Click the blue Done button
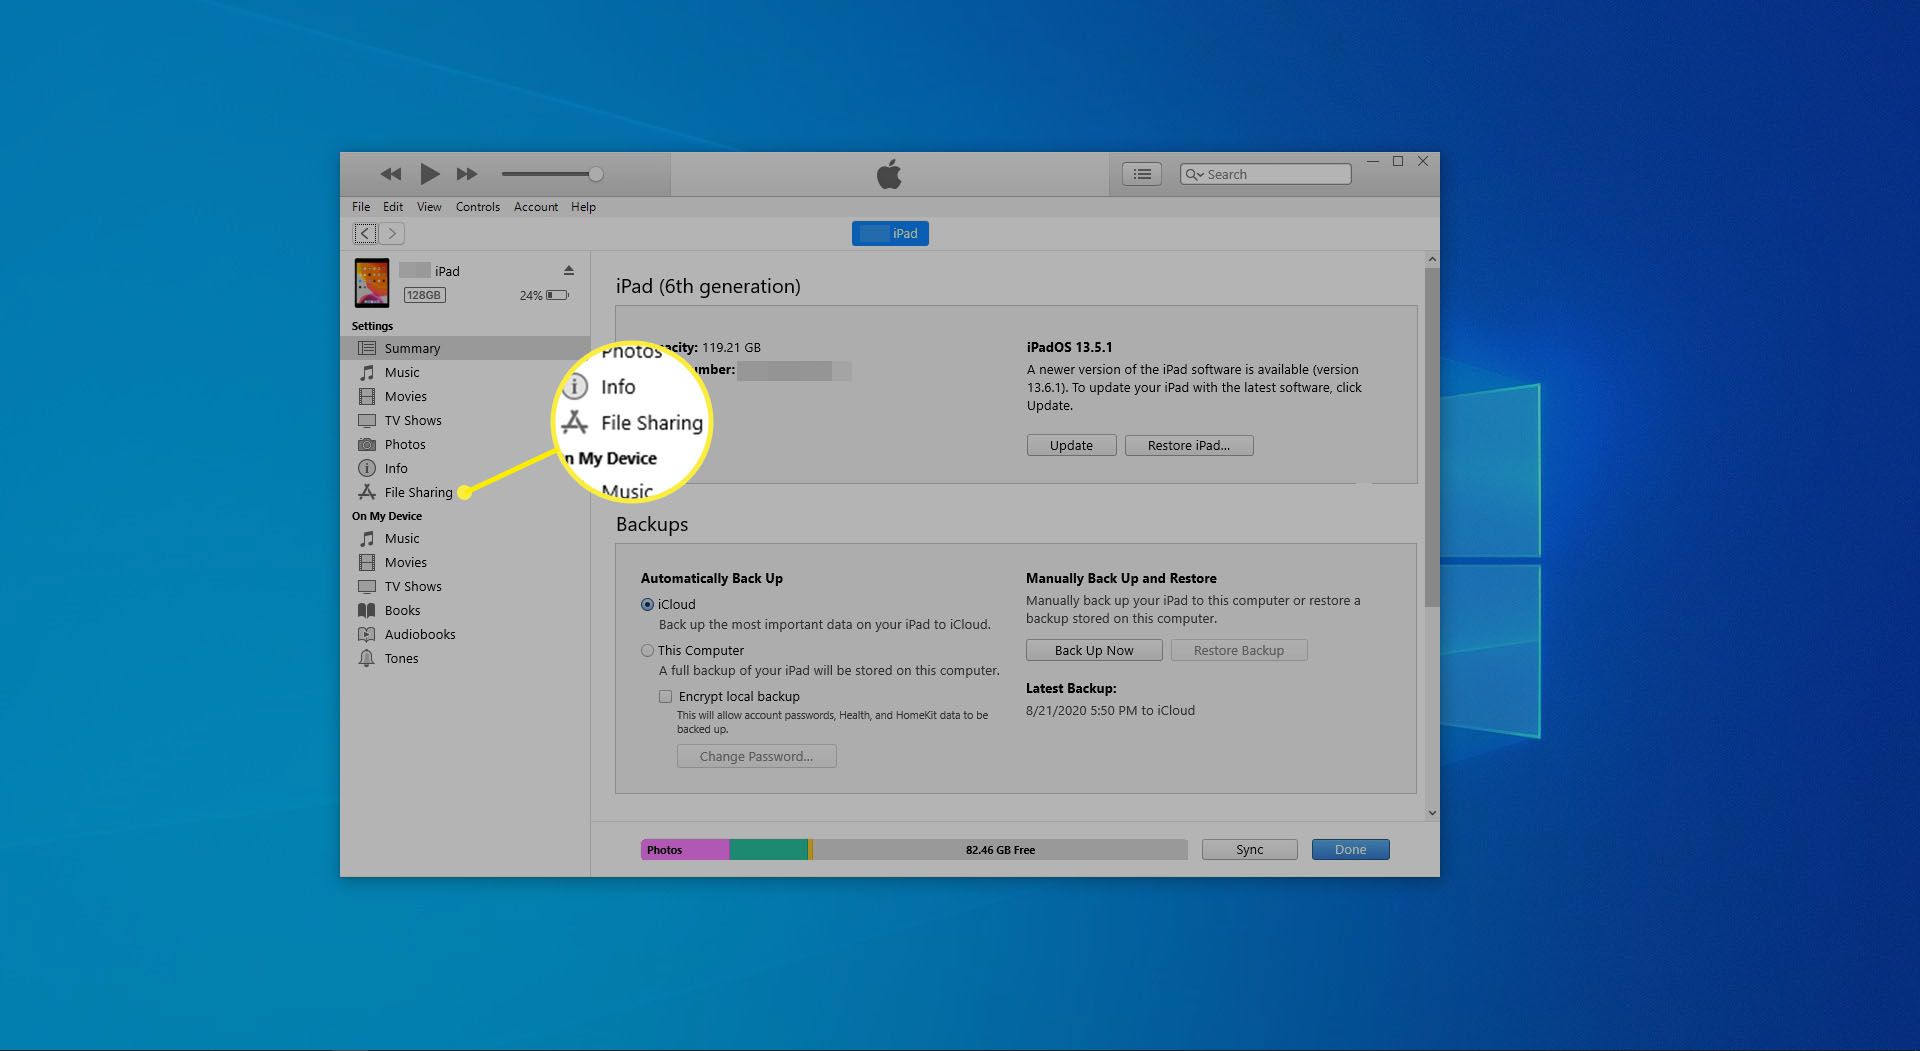The height and width of the screenshot is (1051, 1920). (1350, 849)
